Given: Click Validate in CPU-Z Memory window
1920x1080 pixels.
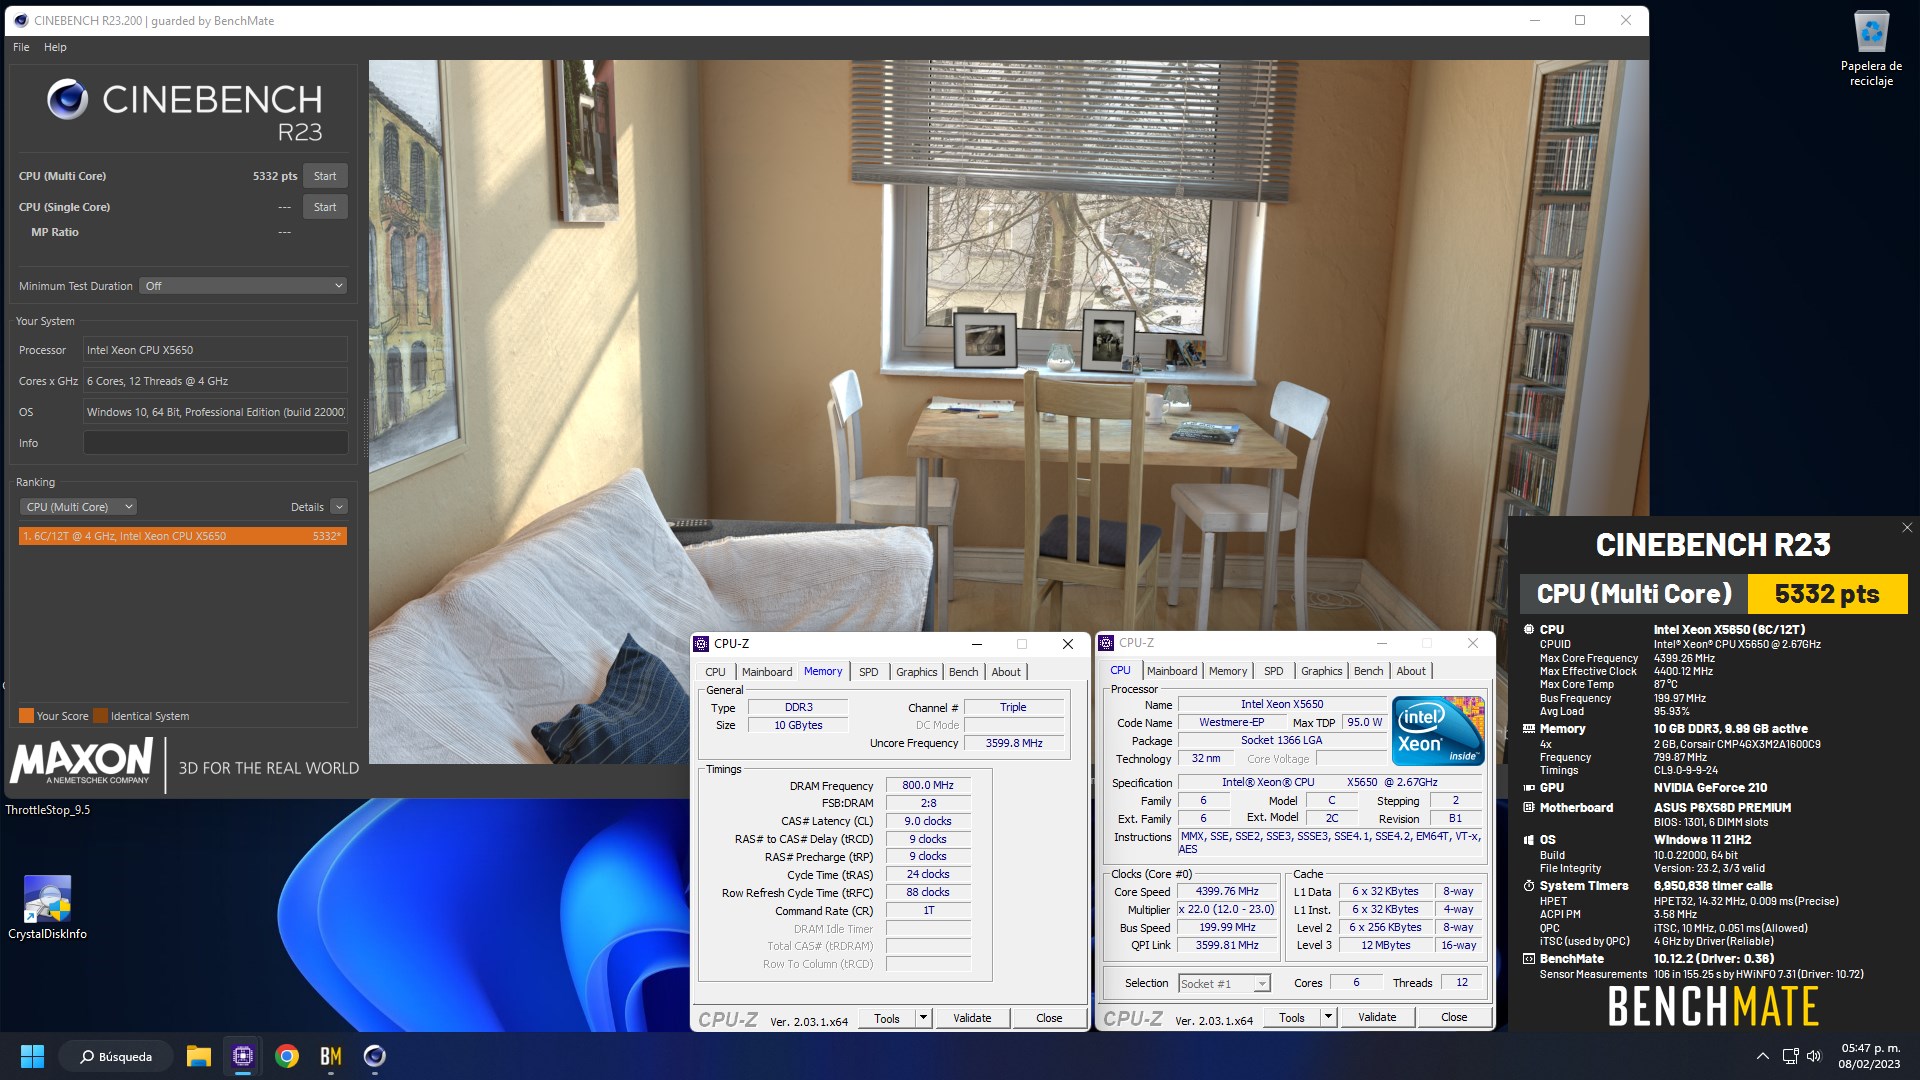Looking at the screenshot, I should [972, 1018].
